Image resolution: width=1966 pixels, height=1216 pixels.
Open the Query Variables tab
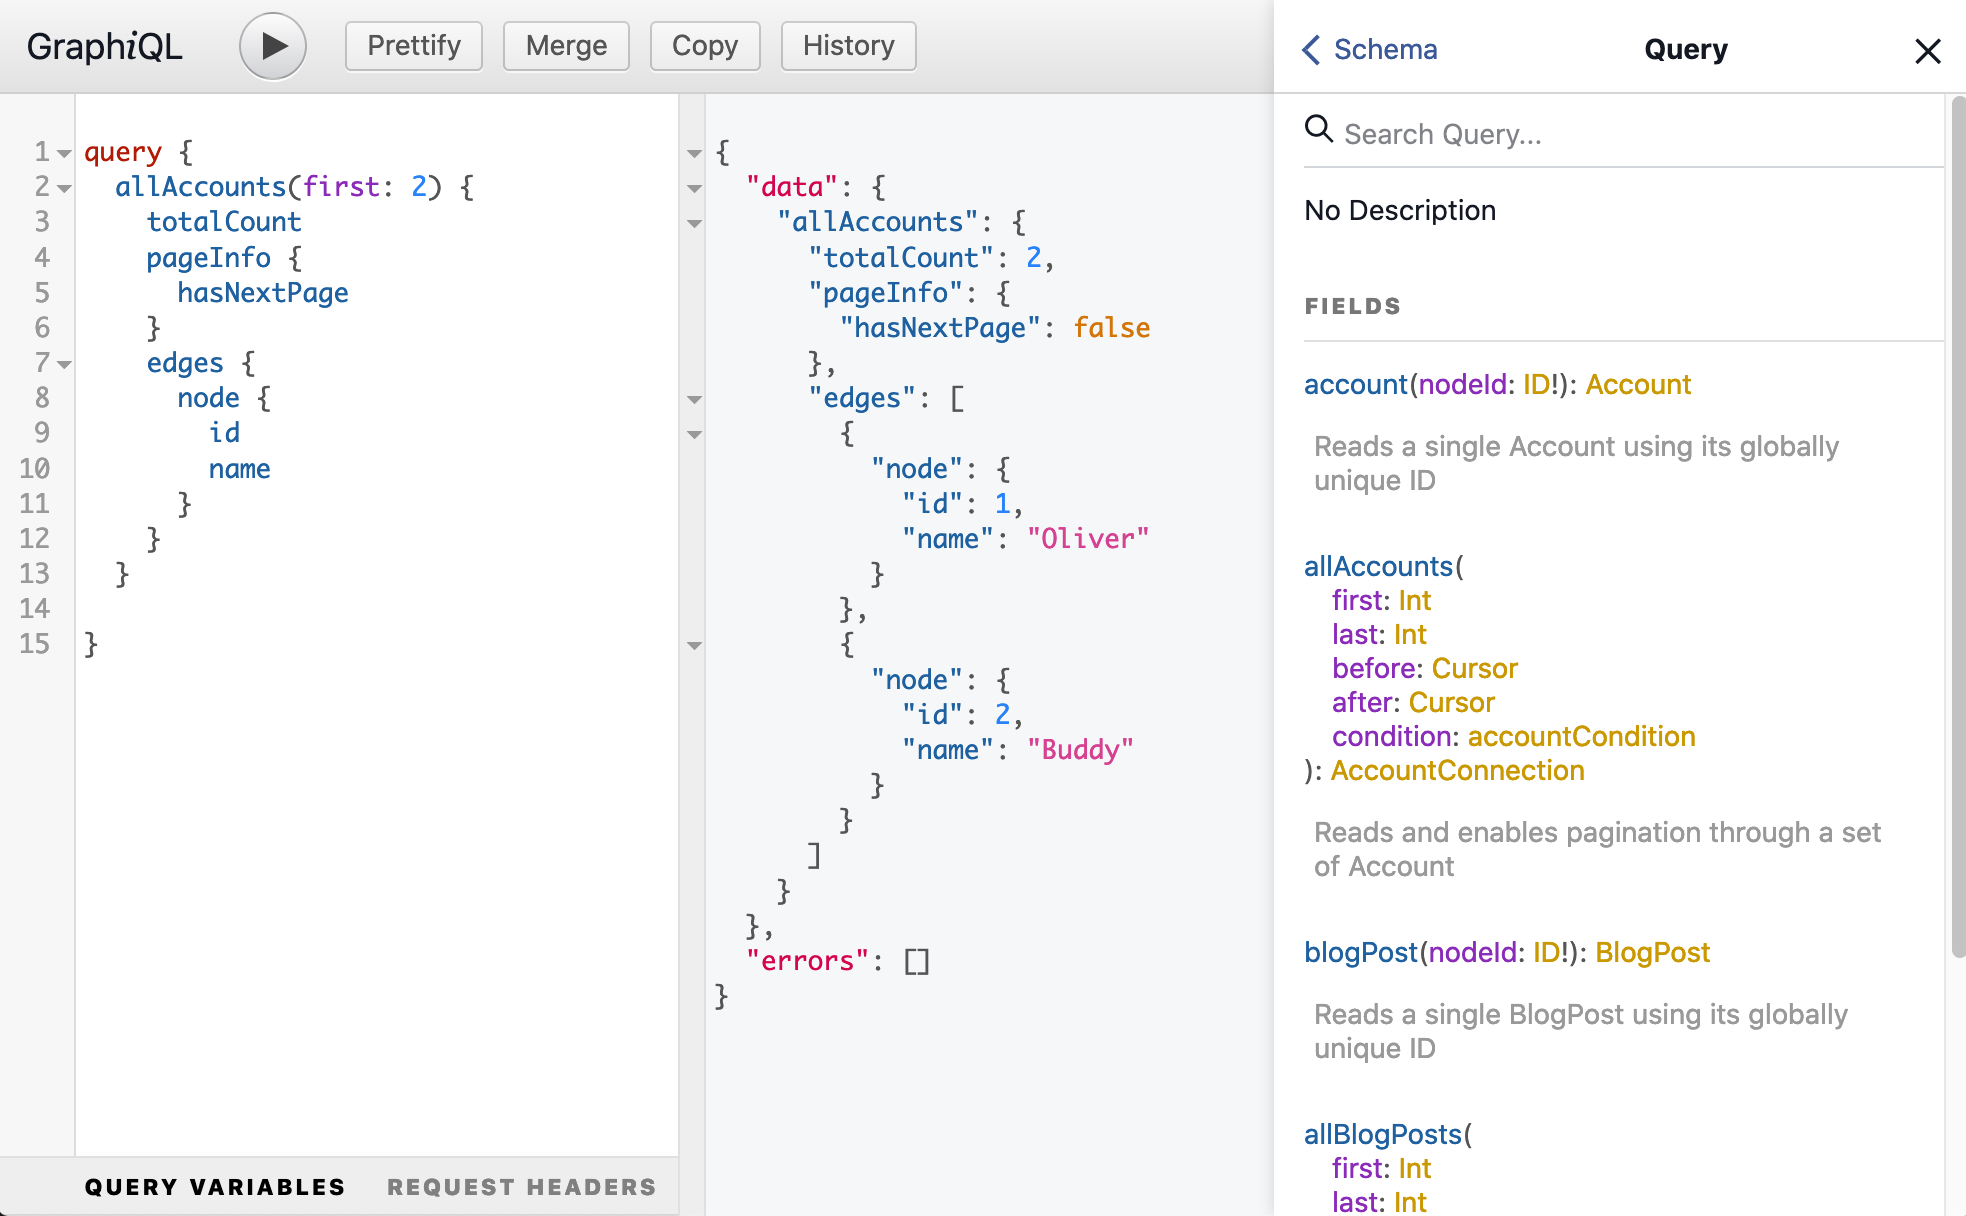[x=215, y=1187]
